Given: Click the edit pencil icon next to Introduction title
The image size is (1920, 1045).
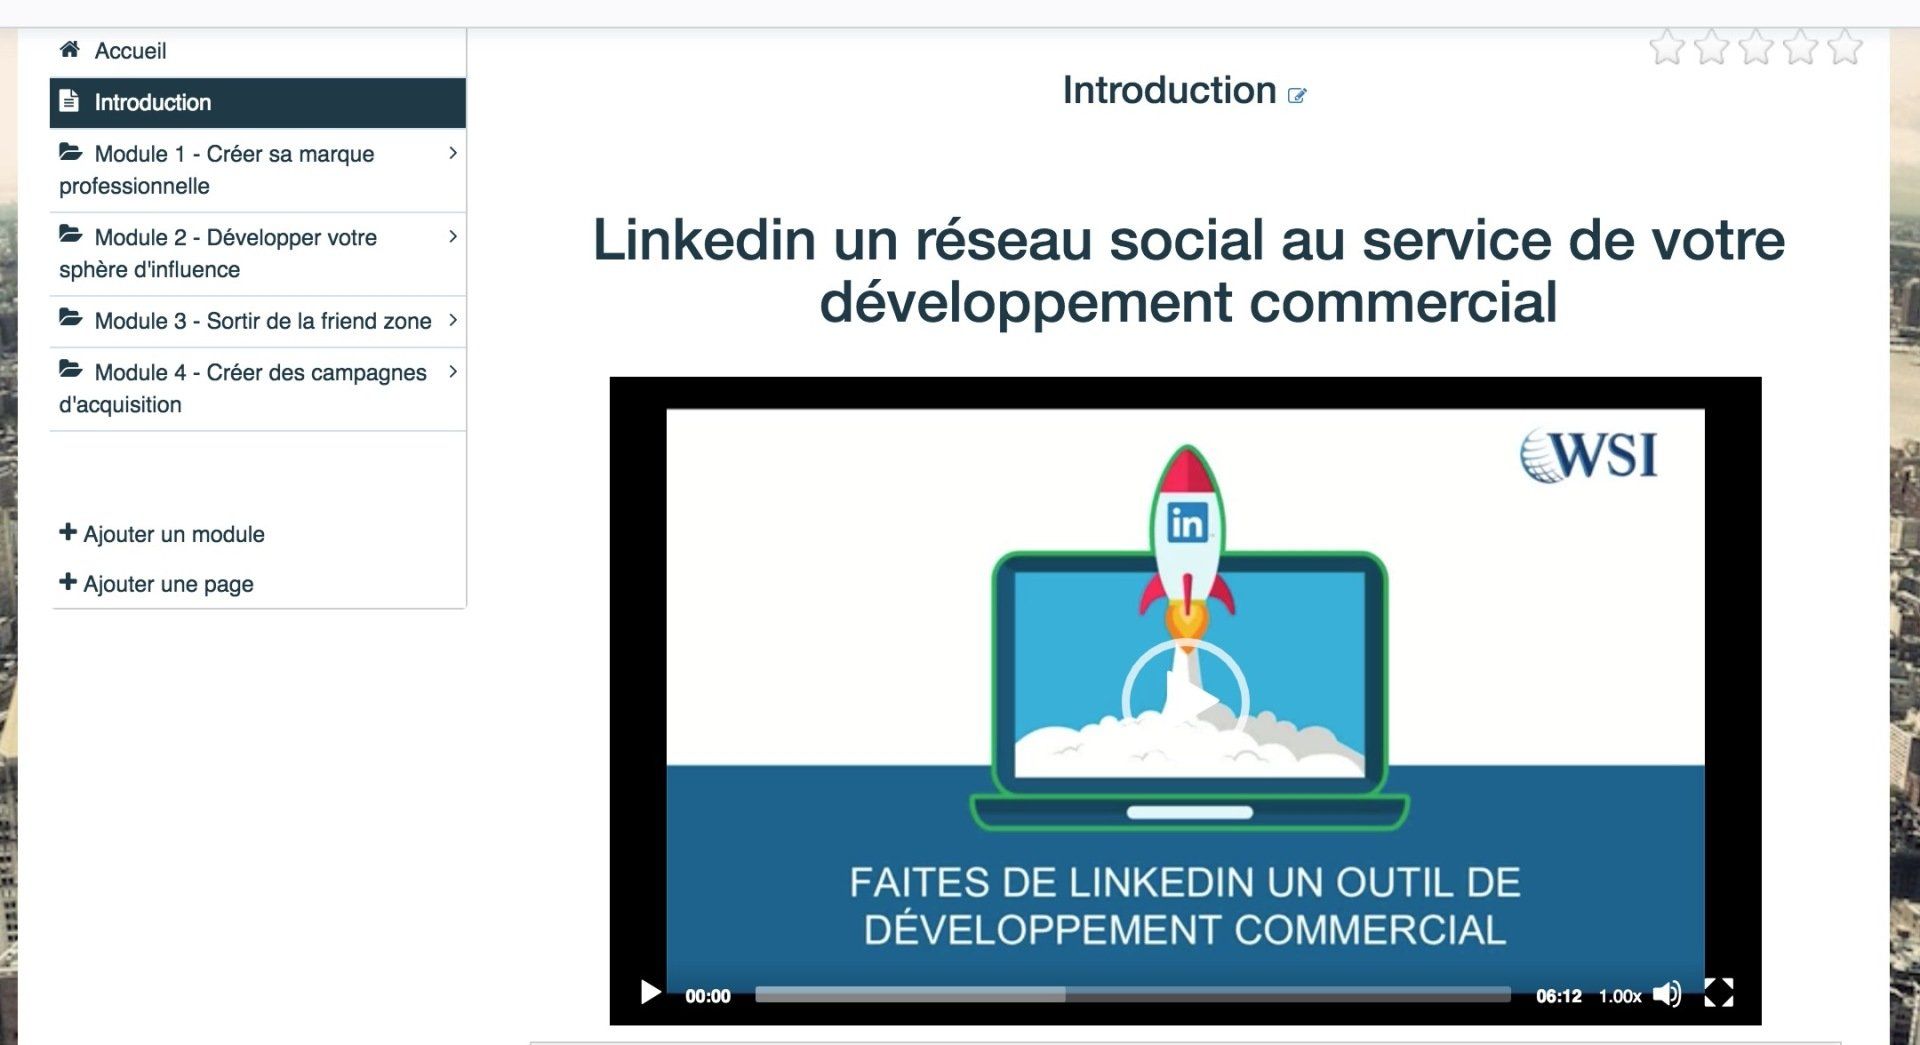Looking at the screenshot, I should tap(1297, 95).
